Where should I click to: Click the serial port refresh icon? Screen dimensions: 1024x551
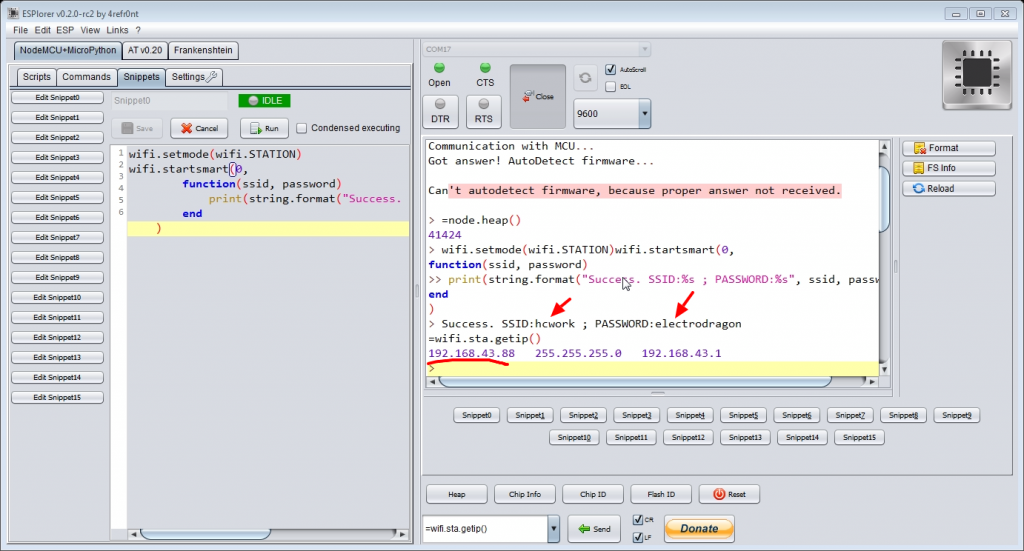tap(585, 78)
